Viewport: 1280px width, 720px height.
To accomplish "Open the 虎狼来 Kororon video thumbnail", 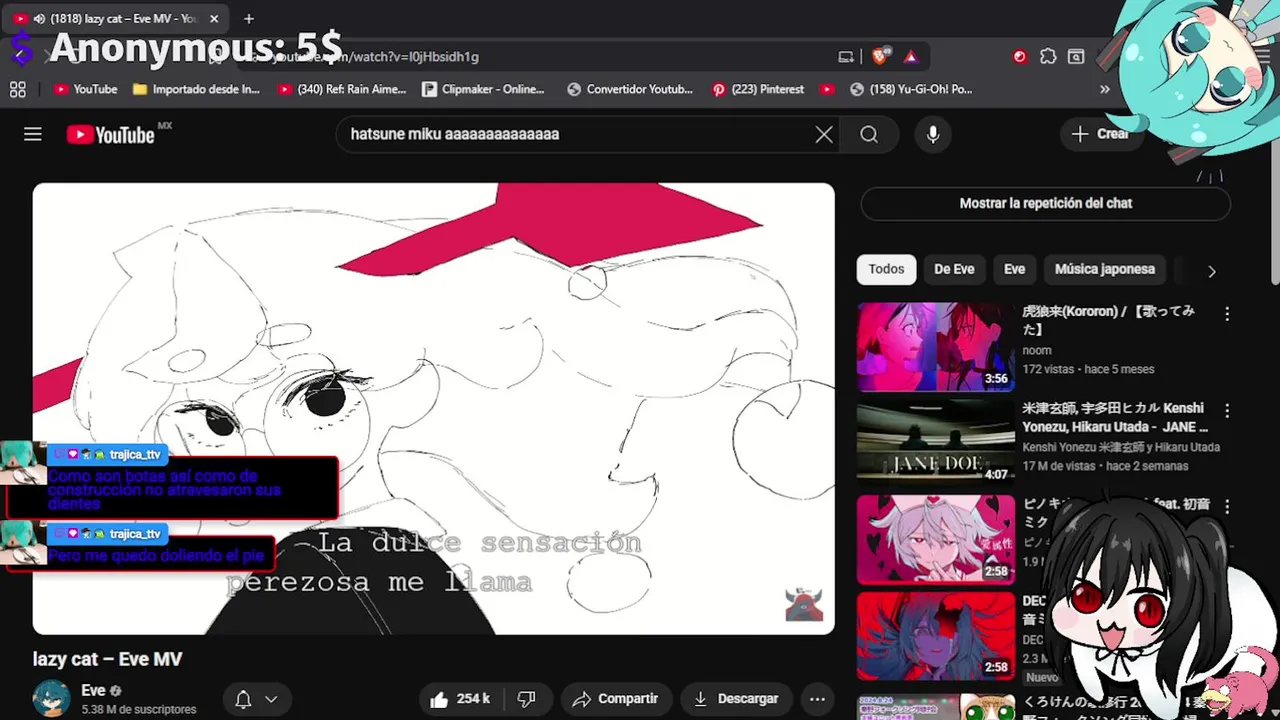I will (x=936, y=347).
